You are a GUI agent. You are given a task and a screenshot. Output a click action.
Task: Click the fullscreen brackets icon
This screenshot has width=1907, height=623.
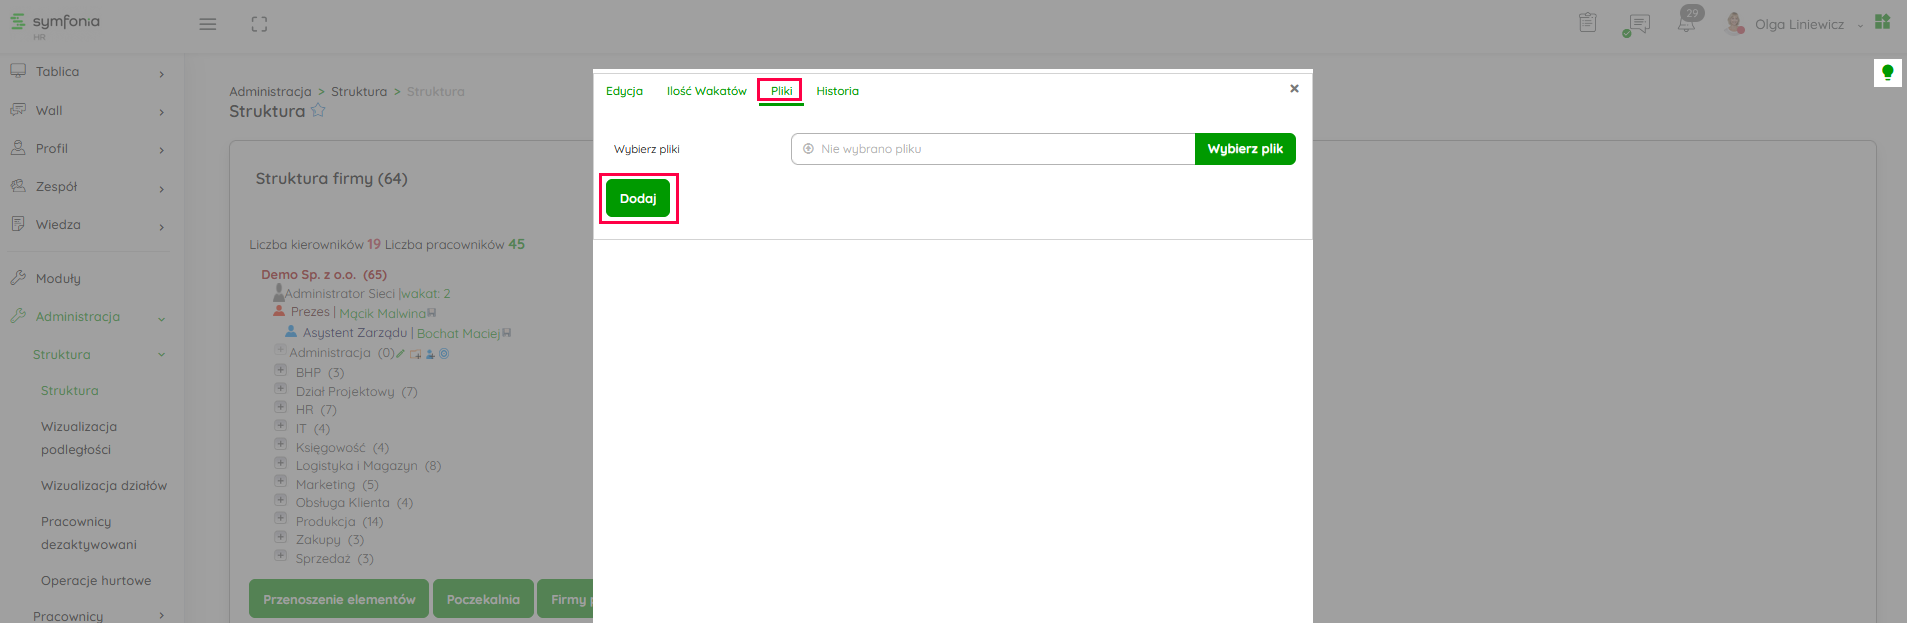(259, 24)
